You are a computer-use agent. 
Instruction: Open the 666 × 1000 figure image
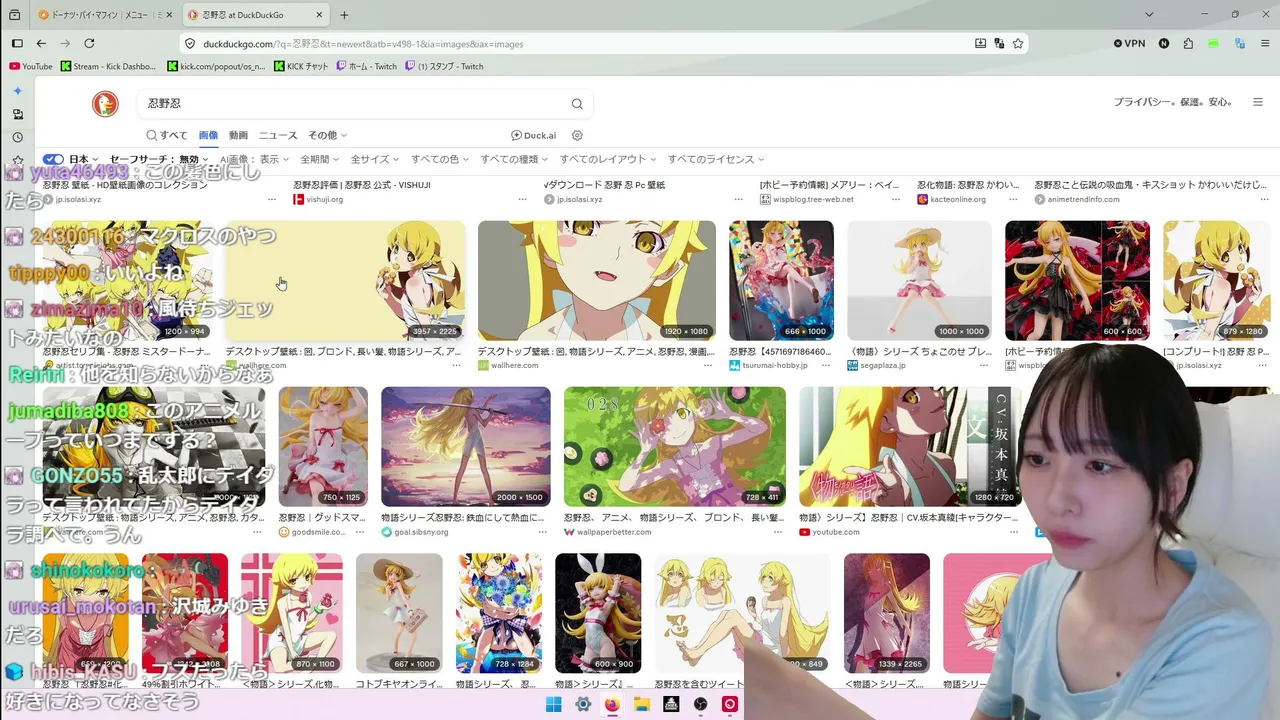(781, 281)
